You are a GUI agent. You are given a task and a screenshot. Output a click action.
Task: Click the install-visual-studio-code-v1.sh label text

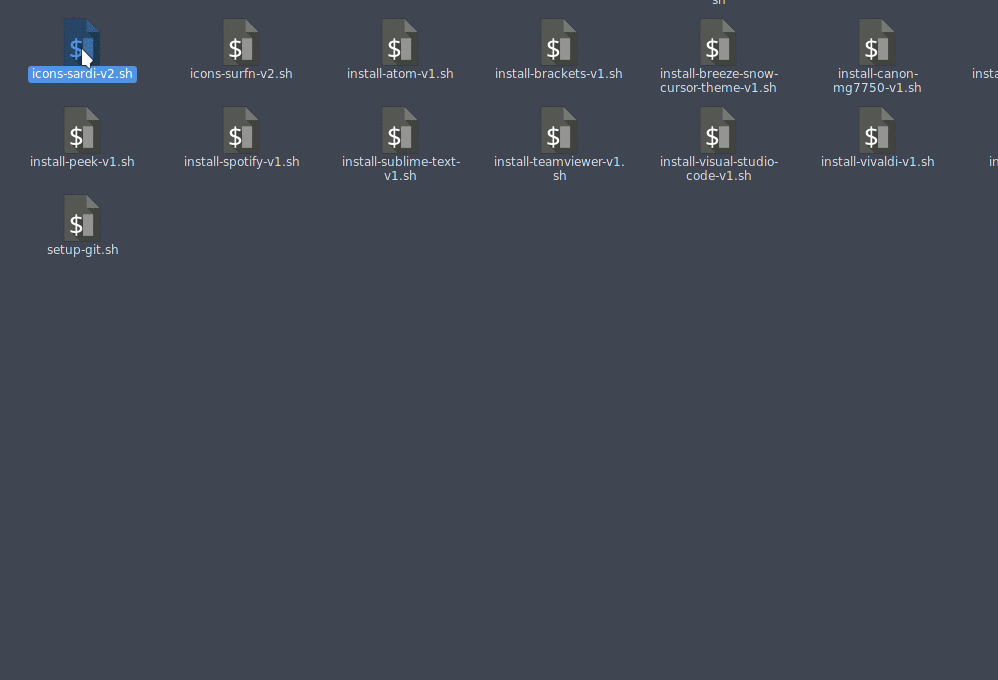tap(719, 169)
